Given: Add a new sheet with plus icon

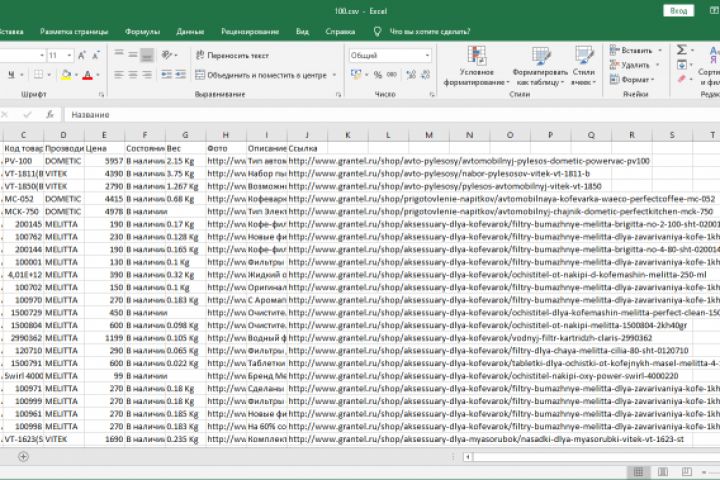Looking at the screenshot, I should pyautogui.click(x=23, y=456).
